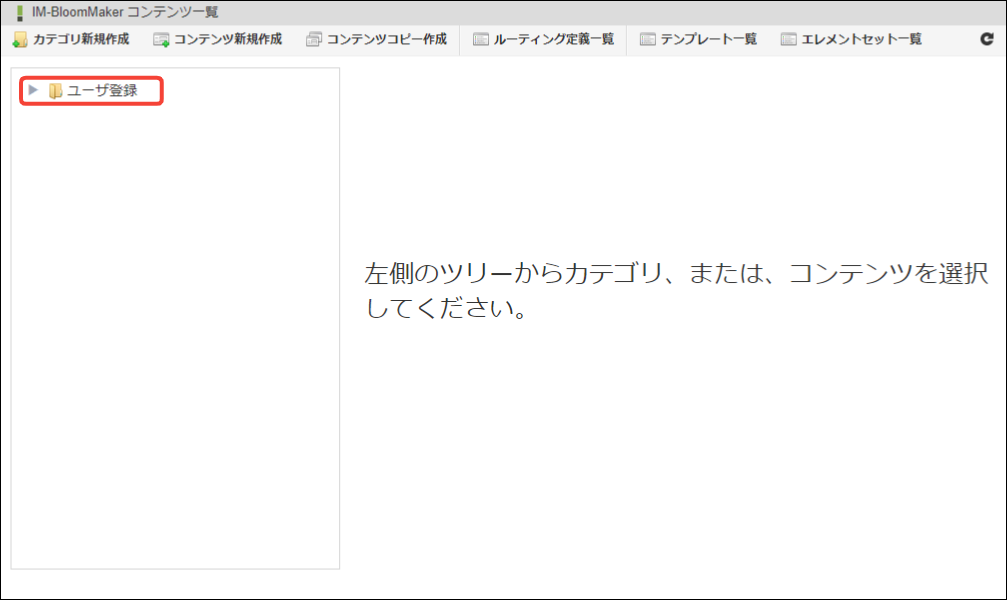Select the ユーザ登録 category label
Image resolution: width=1007 pixels, height=600 pixels.
click(102, 91)
